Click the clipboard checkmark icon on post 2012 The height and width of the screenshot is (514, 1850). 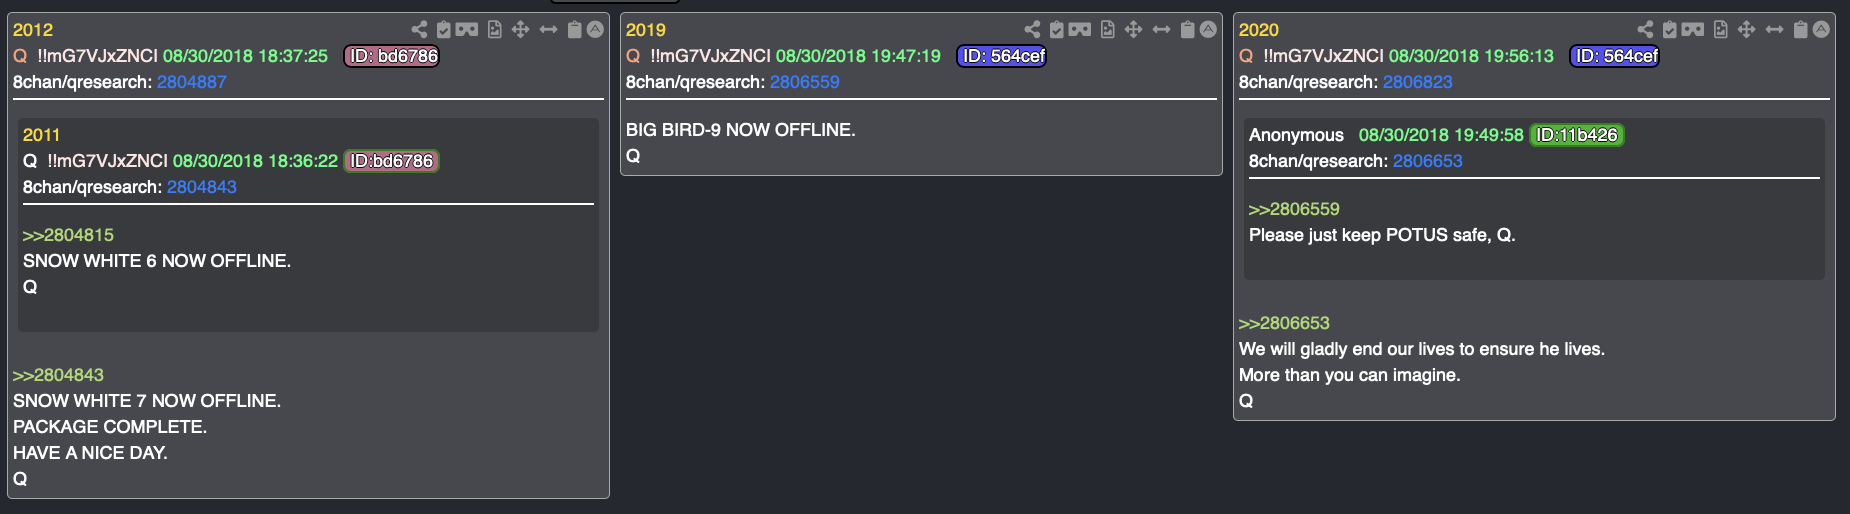click(x=444, y=29)
